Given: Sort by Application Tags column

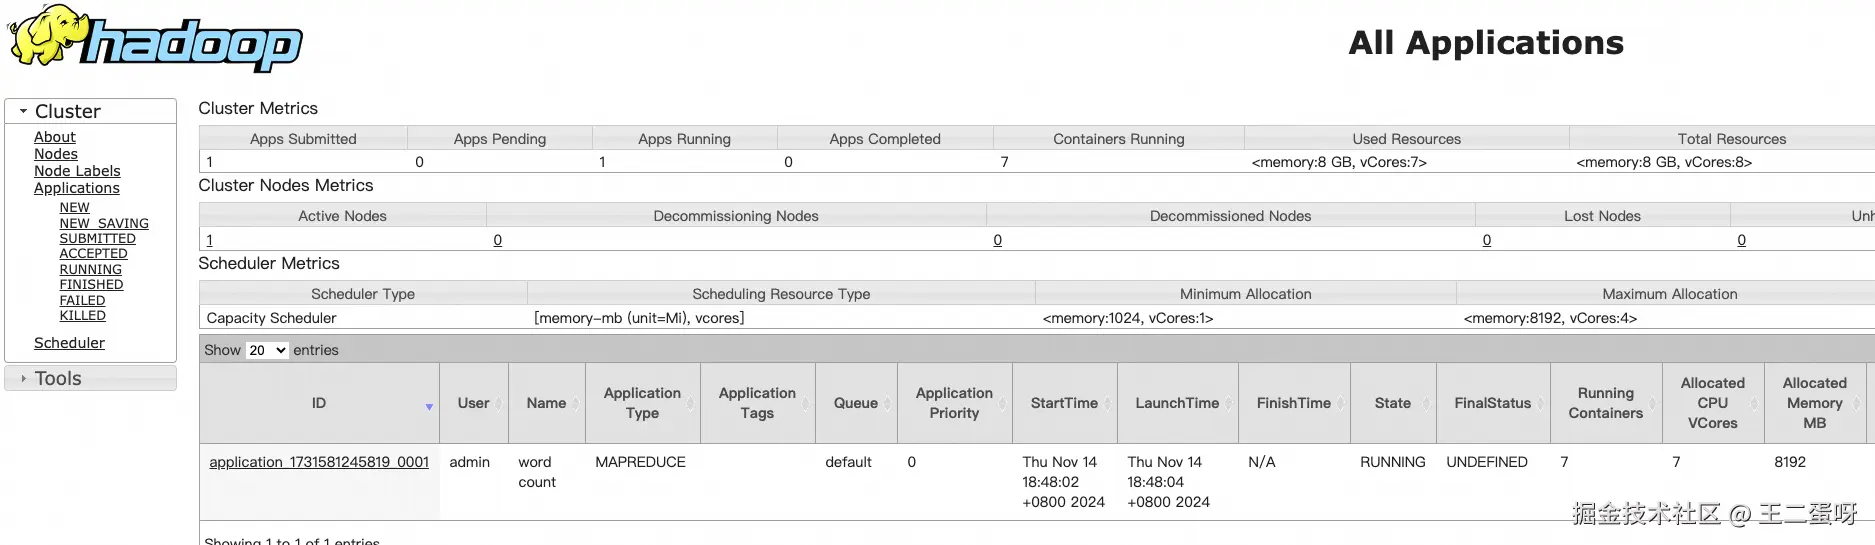Looking at the screenshot, I should tap(757, 403).
